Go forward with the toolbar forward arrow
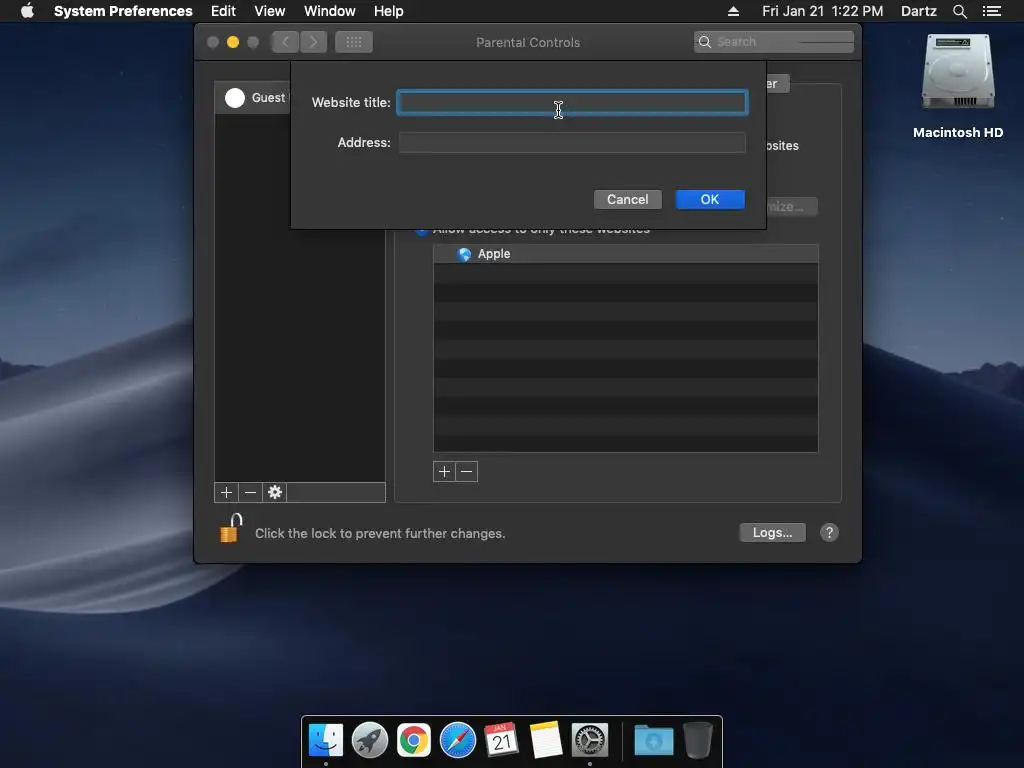 [x=313, y=42]
